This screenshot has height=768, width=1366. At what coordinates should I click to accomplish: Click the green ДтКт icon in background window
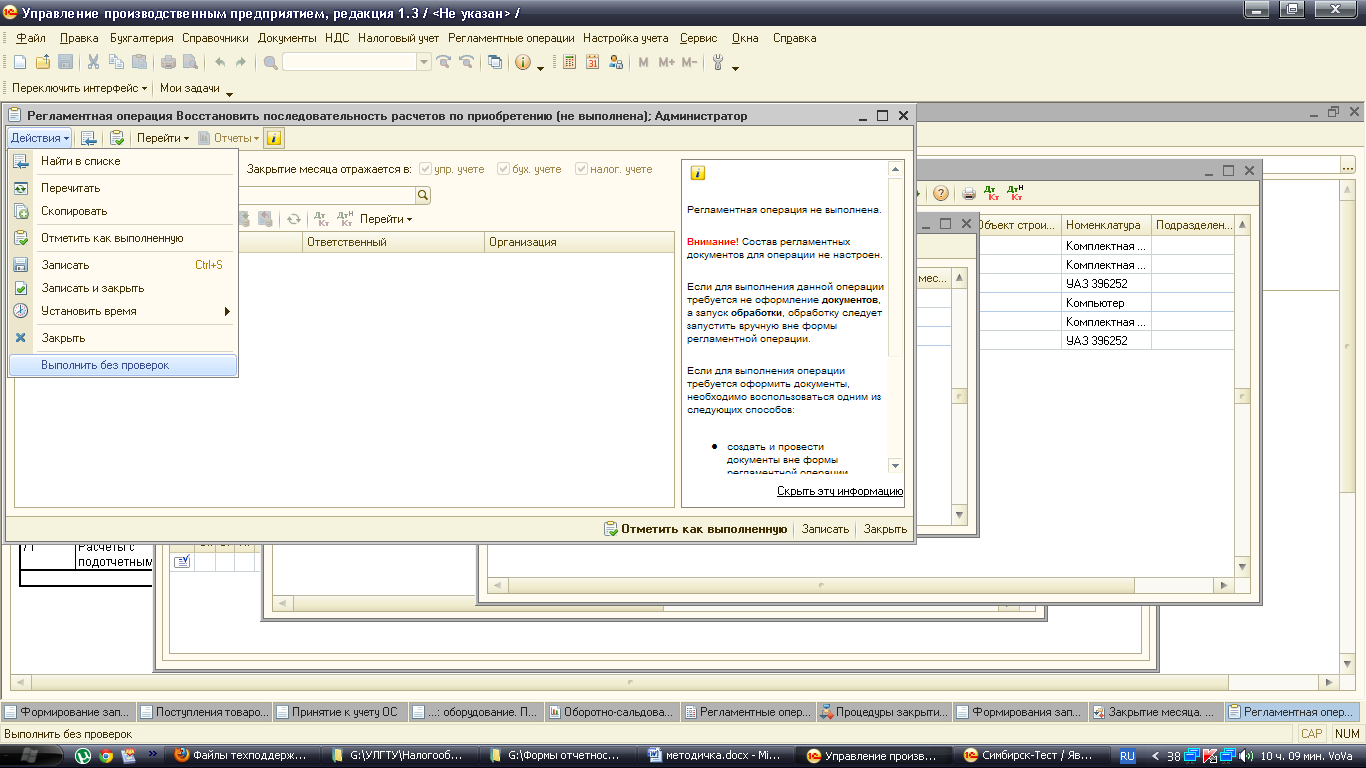coord(991,193)
